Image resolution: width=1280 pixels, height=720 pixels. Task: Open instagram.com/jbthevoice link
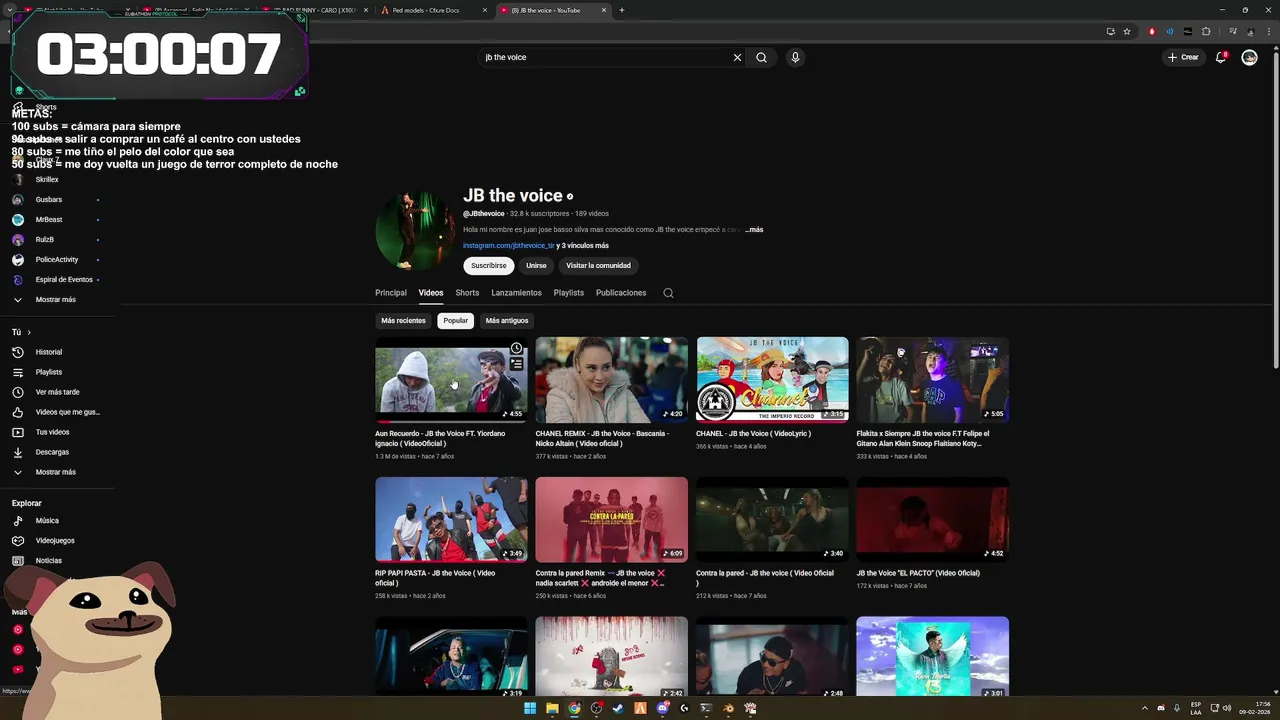[x=508, y=246]
